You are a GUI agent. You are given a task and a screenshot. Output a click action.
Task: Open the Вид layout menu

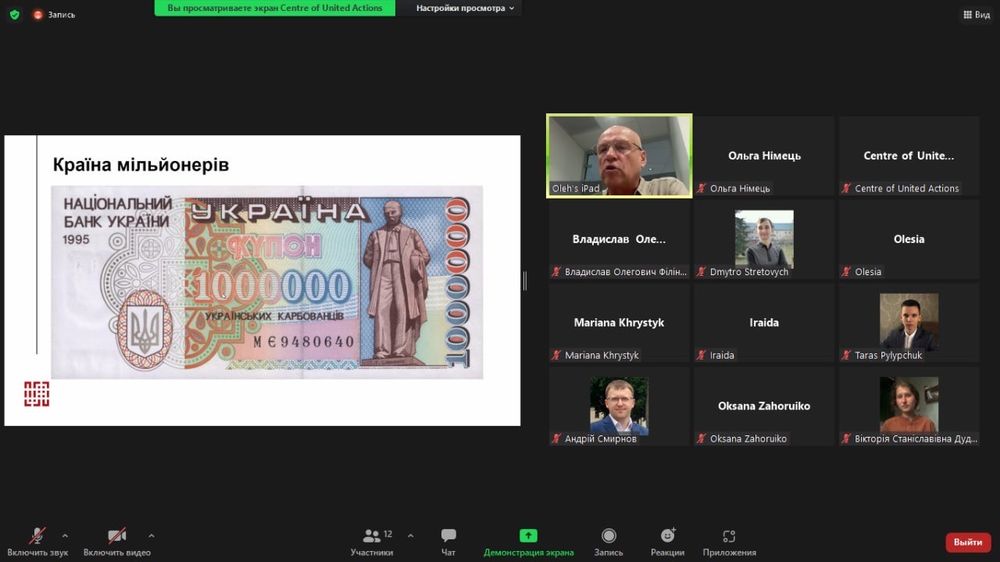click(x=976, y=14)
